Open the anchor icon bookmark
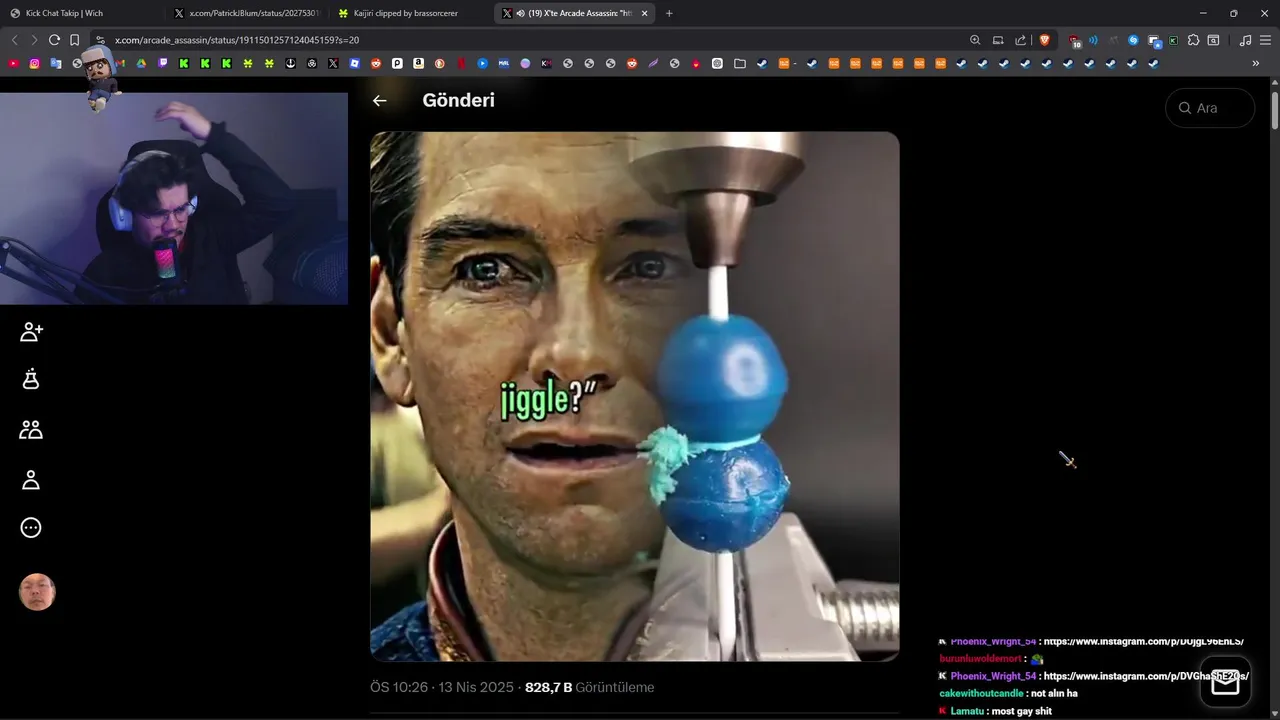The height and width of the screenshot is (720, 1280). coord(290,63)
